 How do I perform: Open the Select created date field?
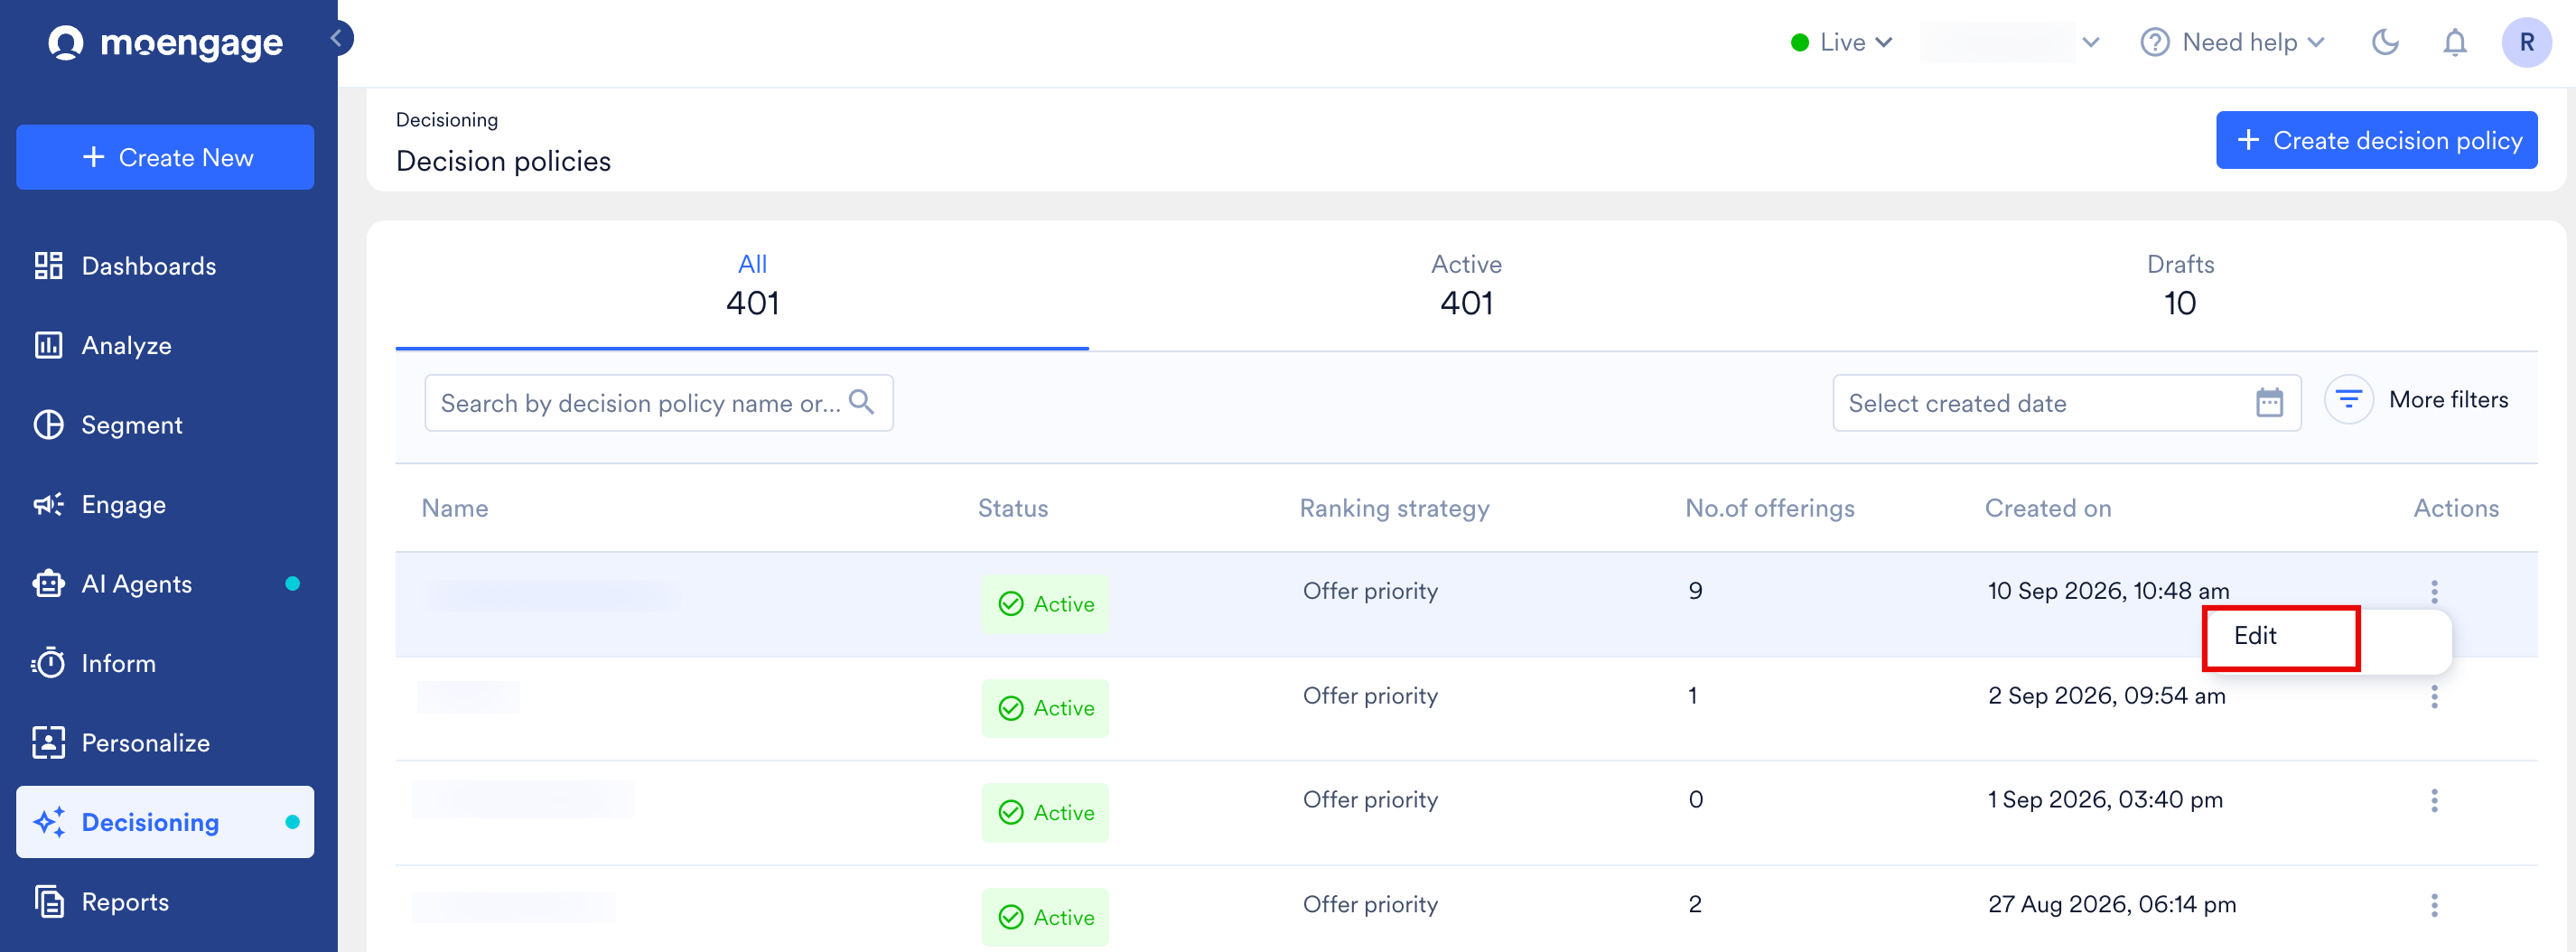pos(2066,403)
